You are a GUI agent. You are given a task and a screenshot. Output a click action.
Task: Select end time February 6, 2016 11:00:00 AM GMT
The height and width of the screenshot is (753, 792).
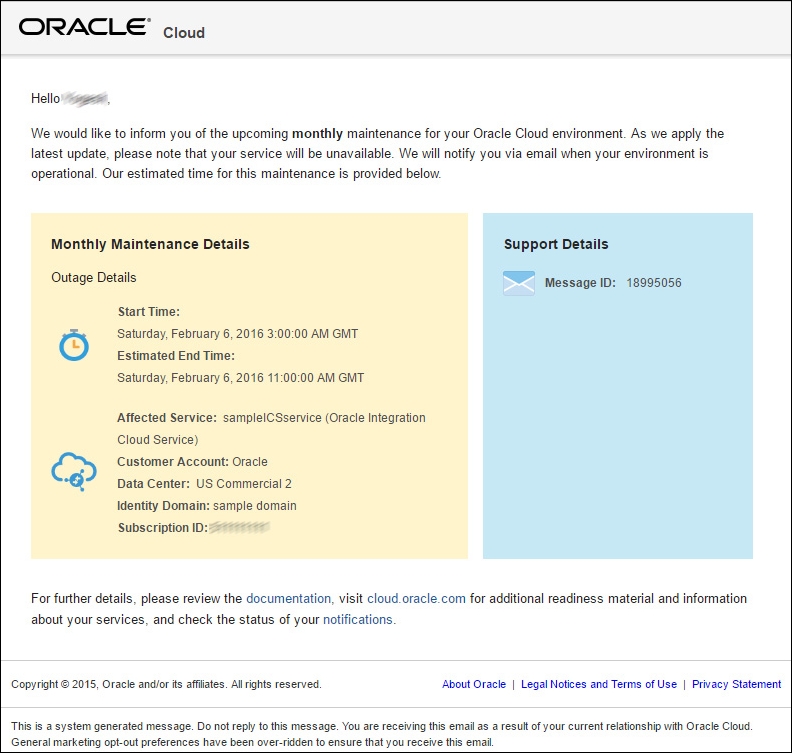point(240,378)
